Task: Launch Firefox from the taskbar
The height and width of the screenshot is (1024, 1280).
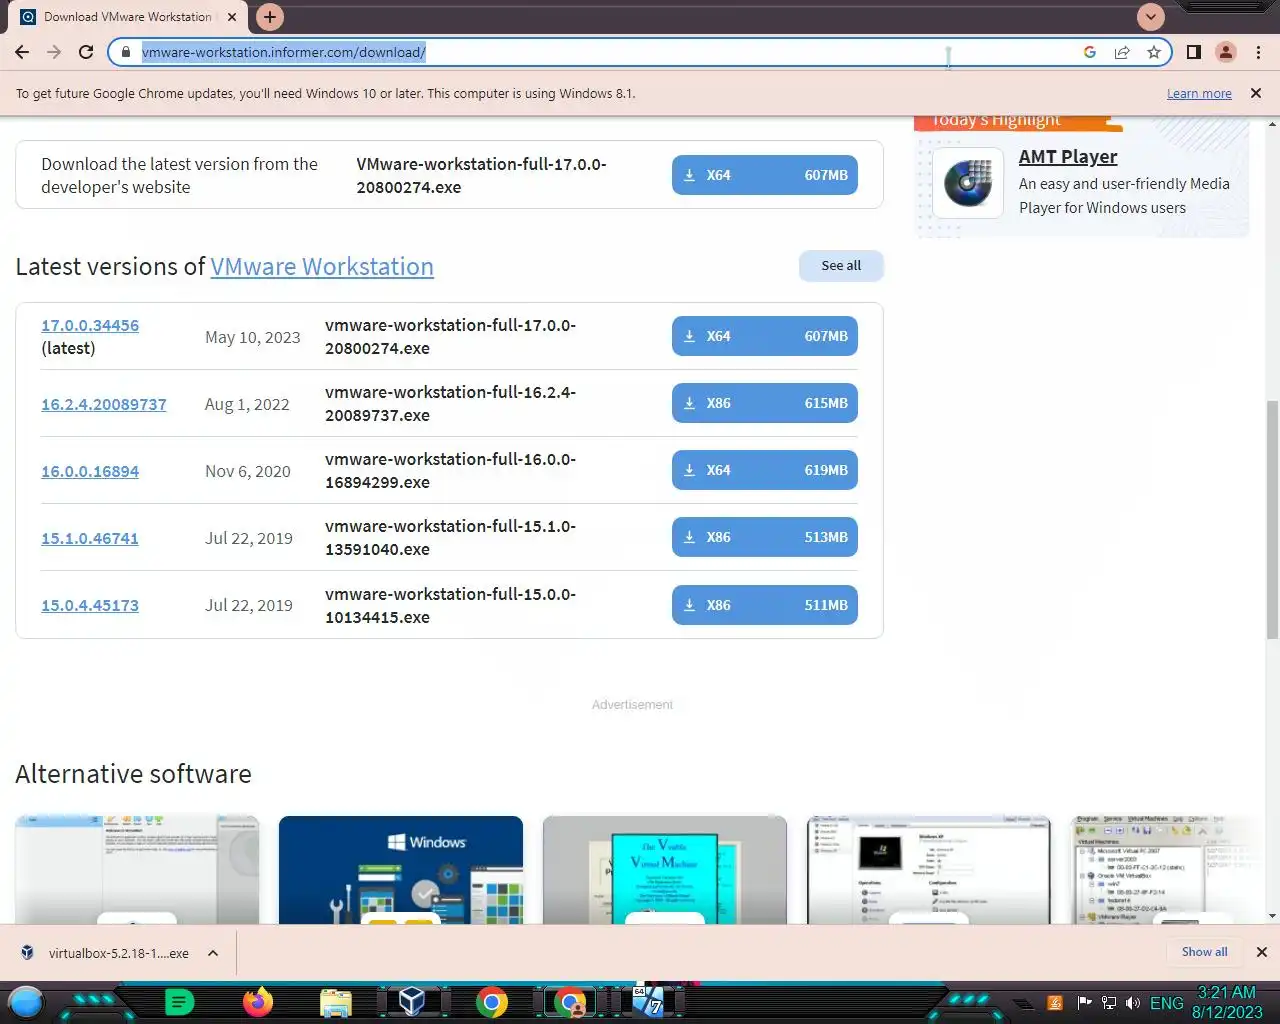Action: coord(258,1002)
